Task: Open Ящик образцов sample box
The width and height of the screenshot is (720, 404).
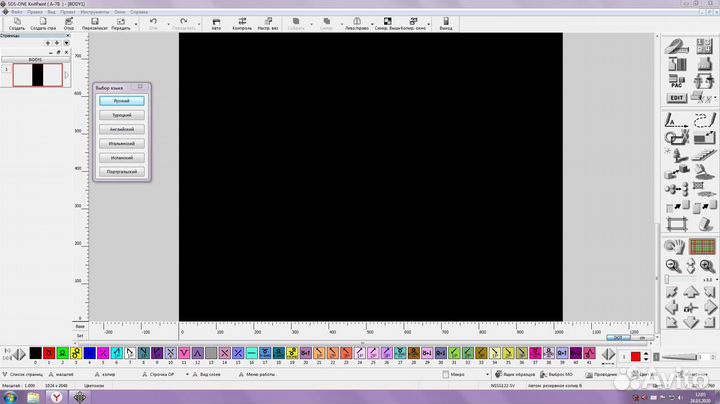Action: coord(515,375)
